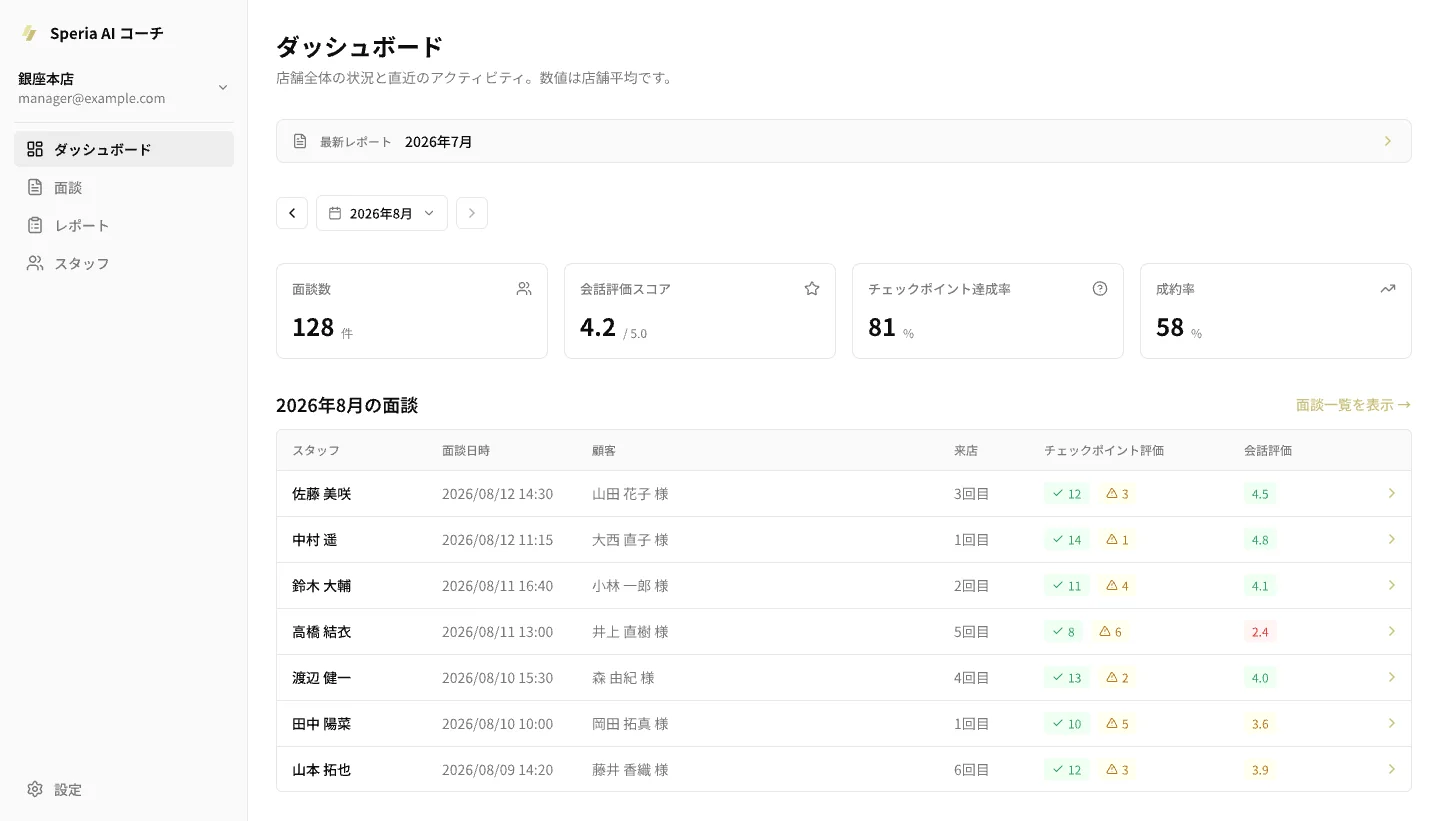Open 設定 from sidebar bottom
The width and height of the screenshot is (1440, 821).
tap(124, 789)
